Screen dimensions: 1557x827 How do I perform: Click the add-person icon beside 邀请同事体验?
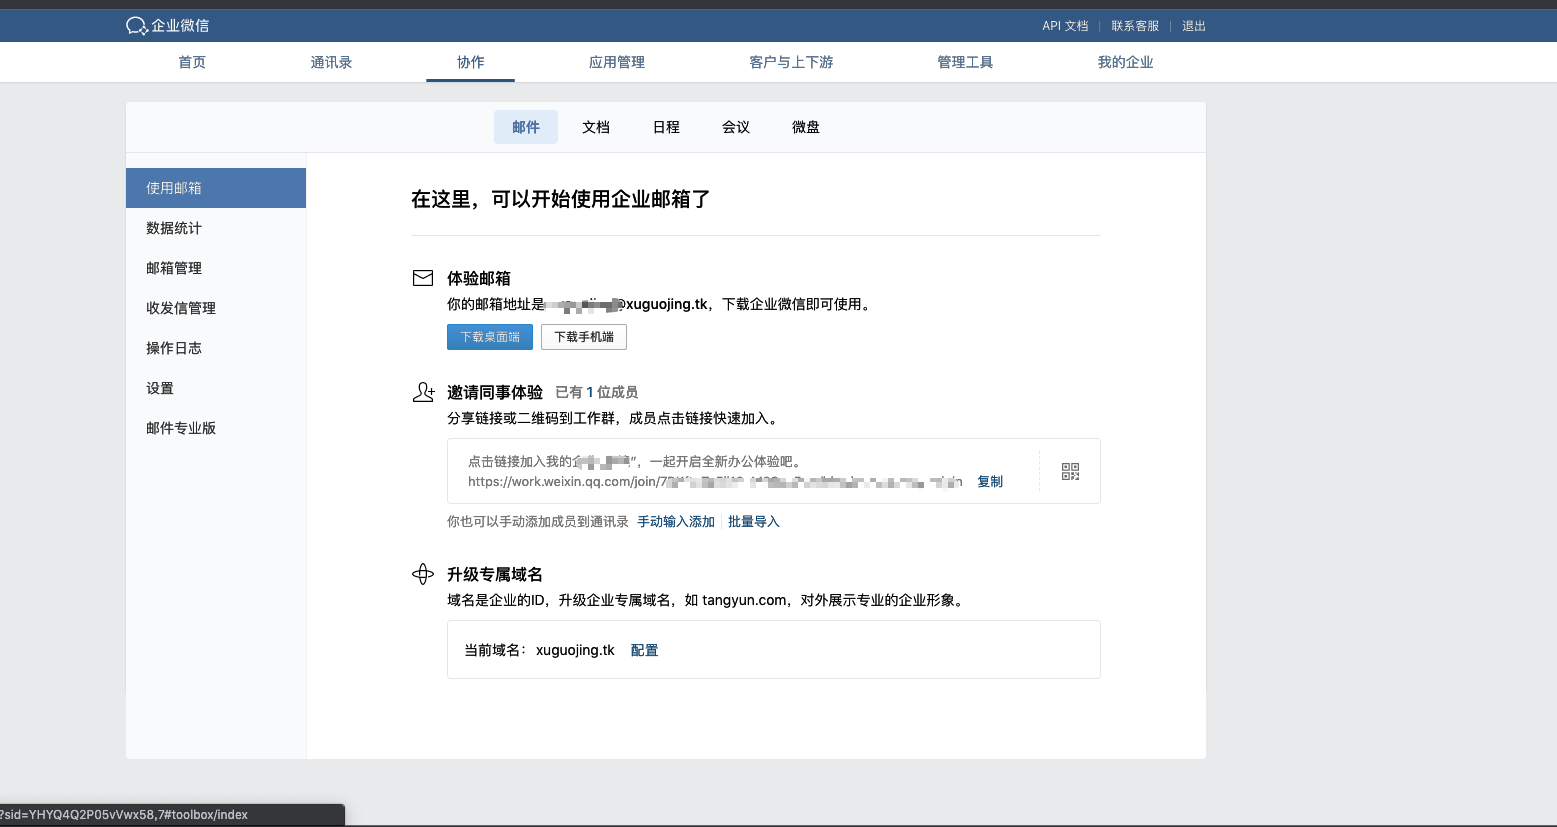click(423, 392)
